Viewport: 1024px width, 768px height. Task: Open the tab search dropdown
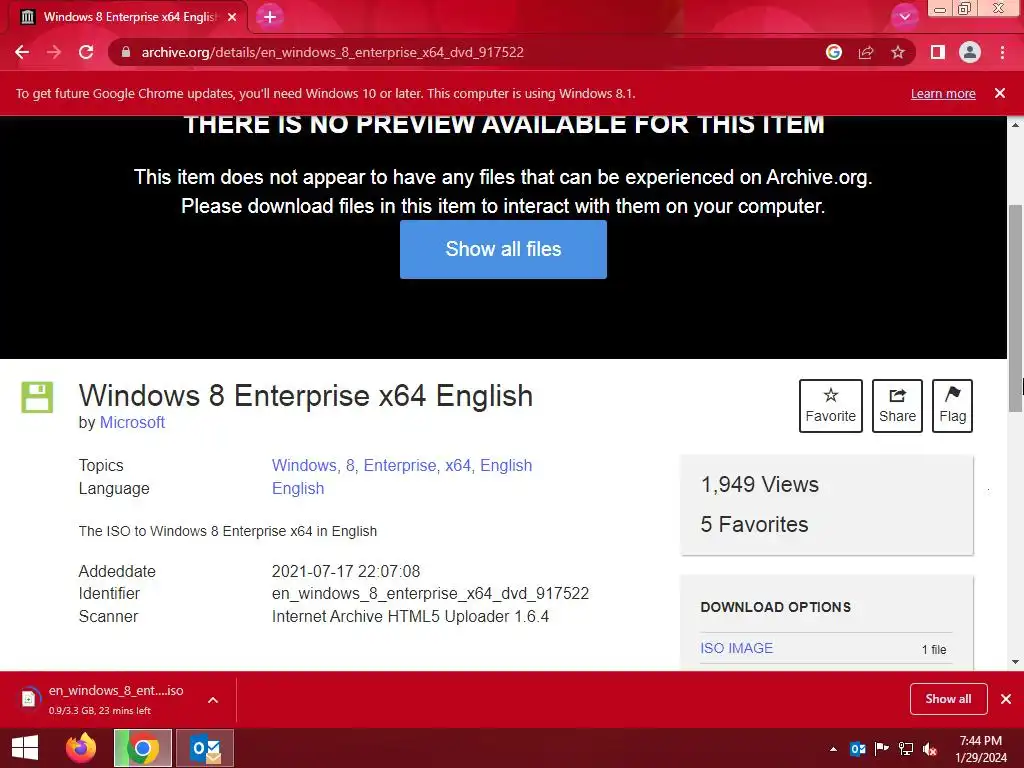(904, 17)
